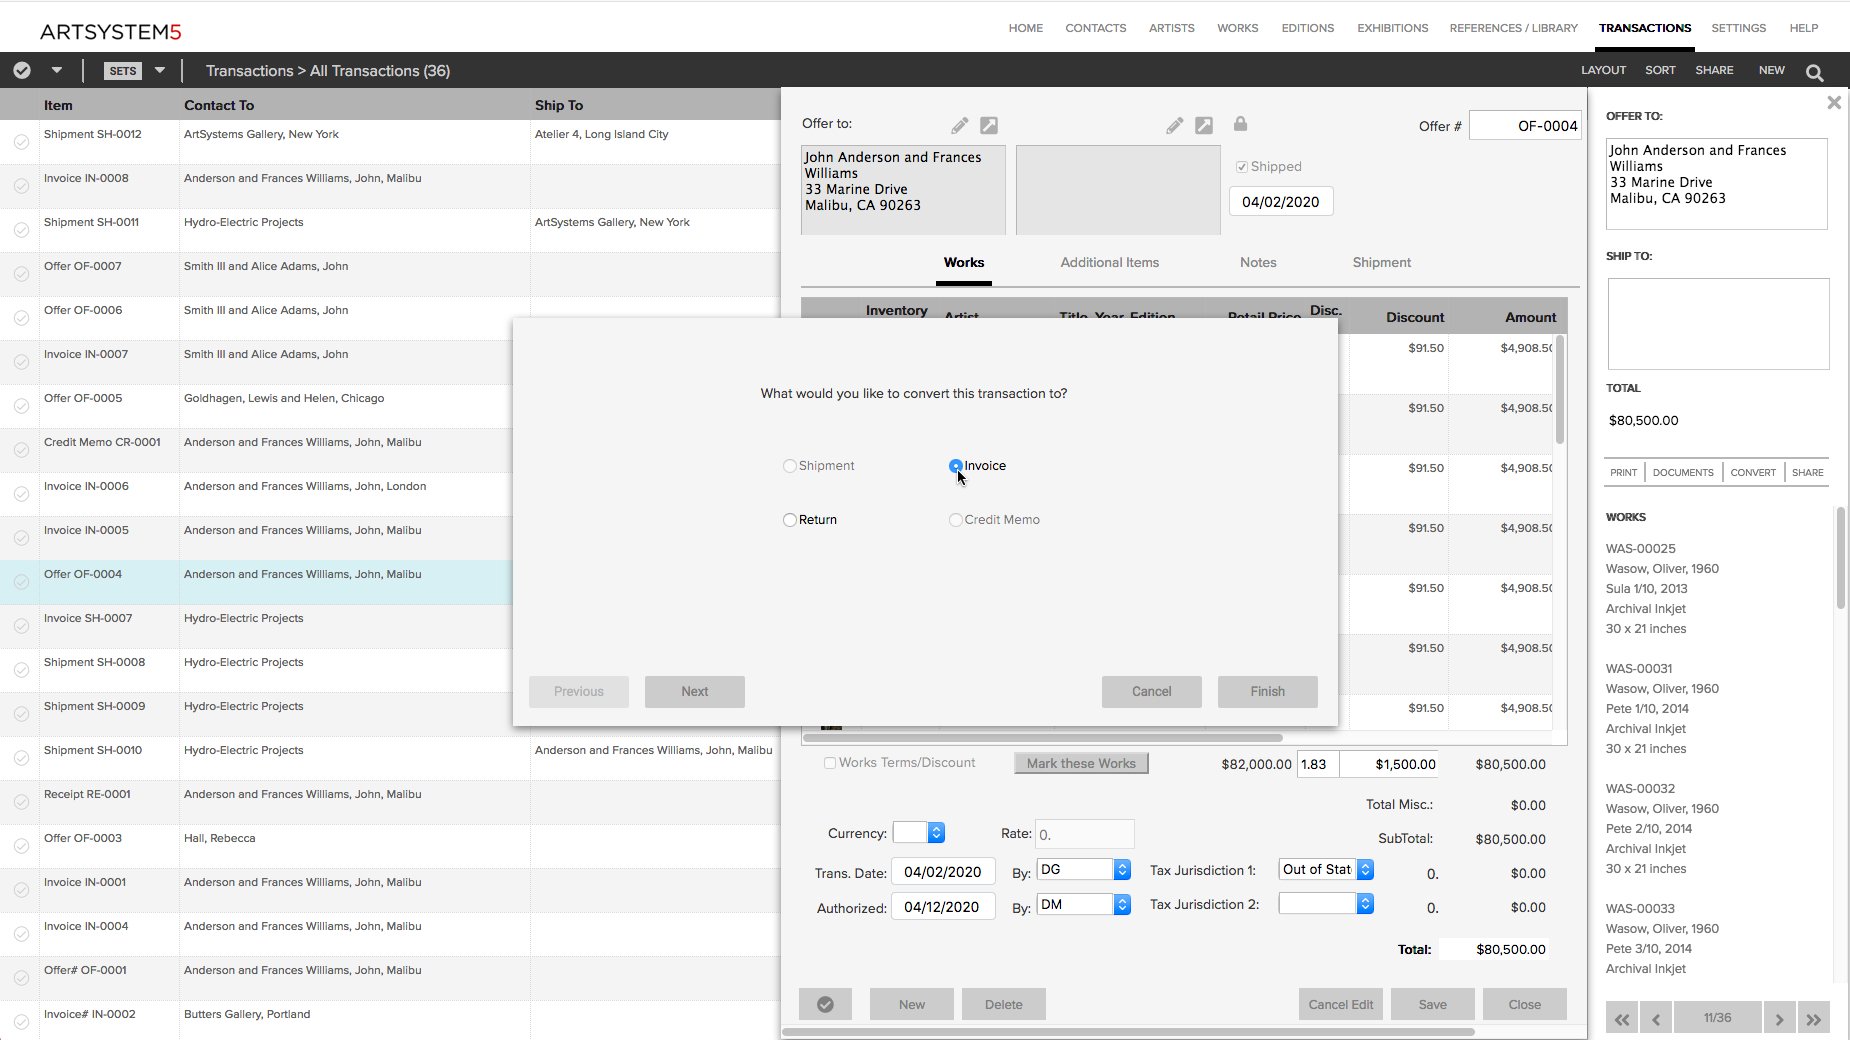Click the second pencil edit icon

pos(1174,125)
